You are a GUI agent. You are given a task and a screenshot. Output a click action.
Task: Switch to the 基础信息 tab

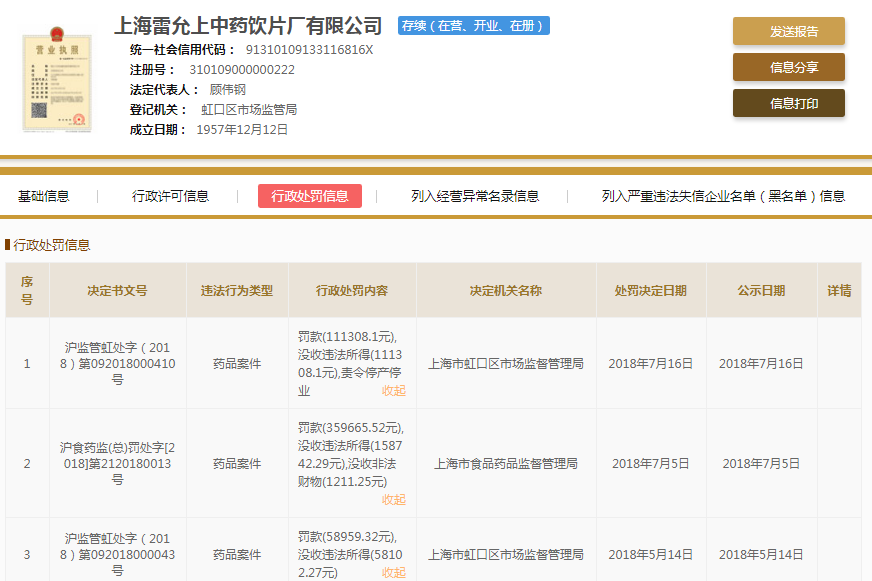coord(43,196)
